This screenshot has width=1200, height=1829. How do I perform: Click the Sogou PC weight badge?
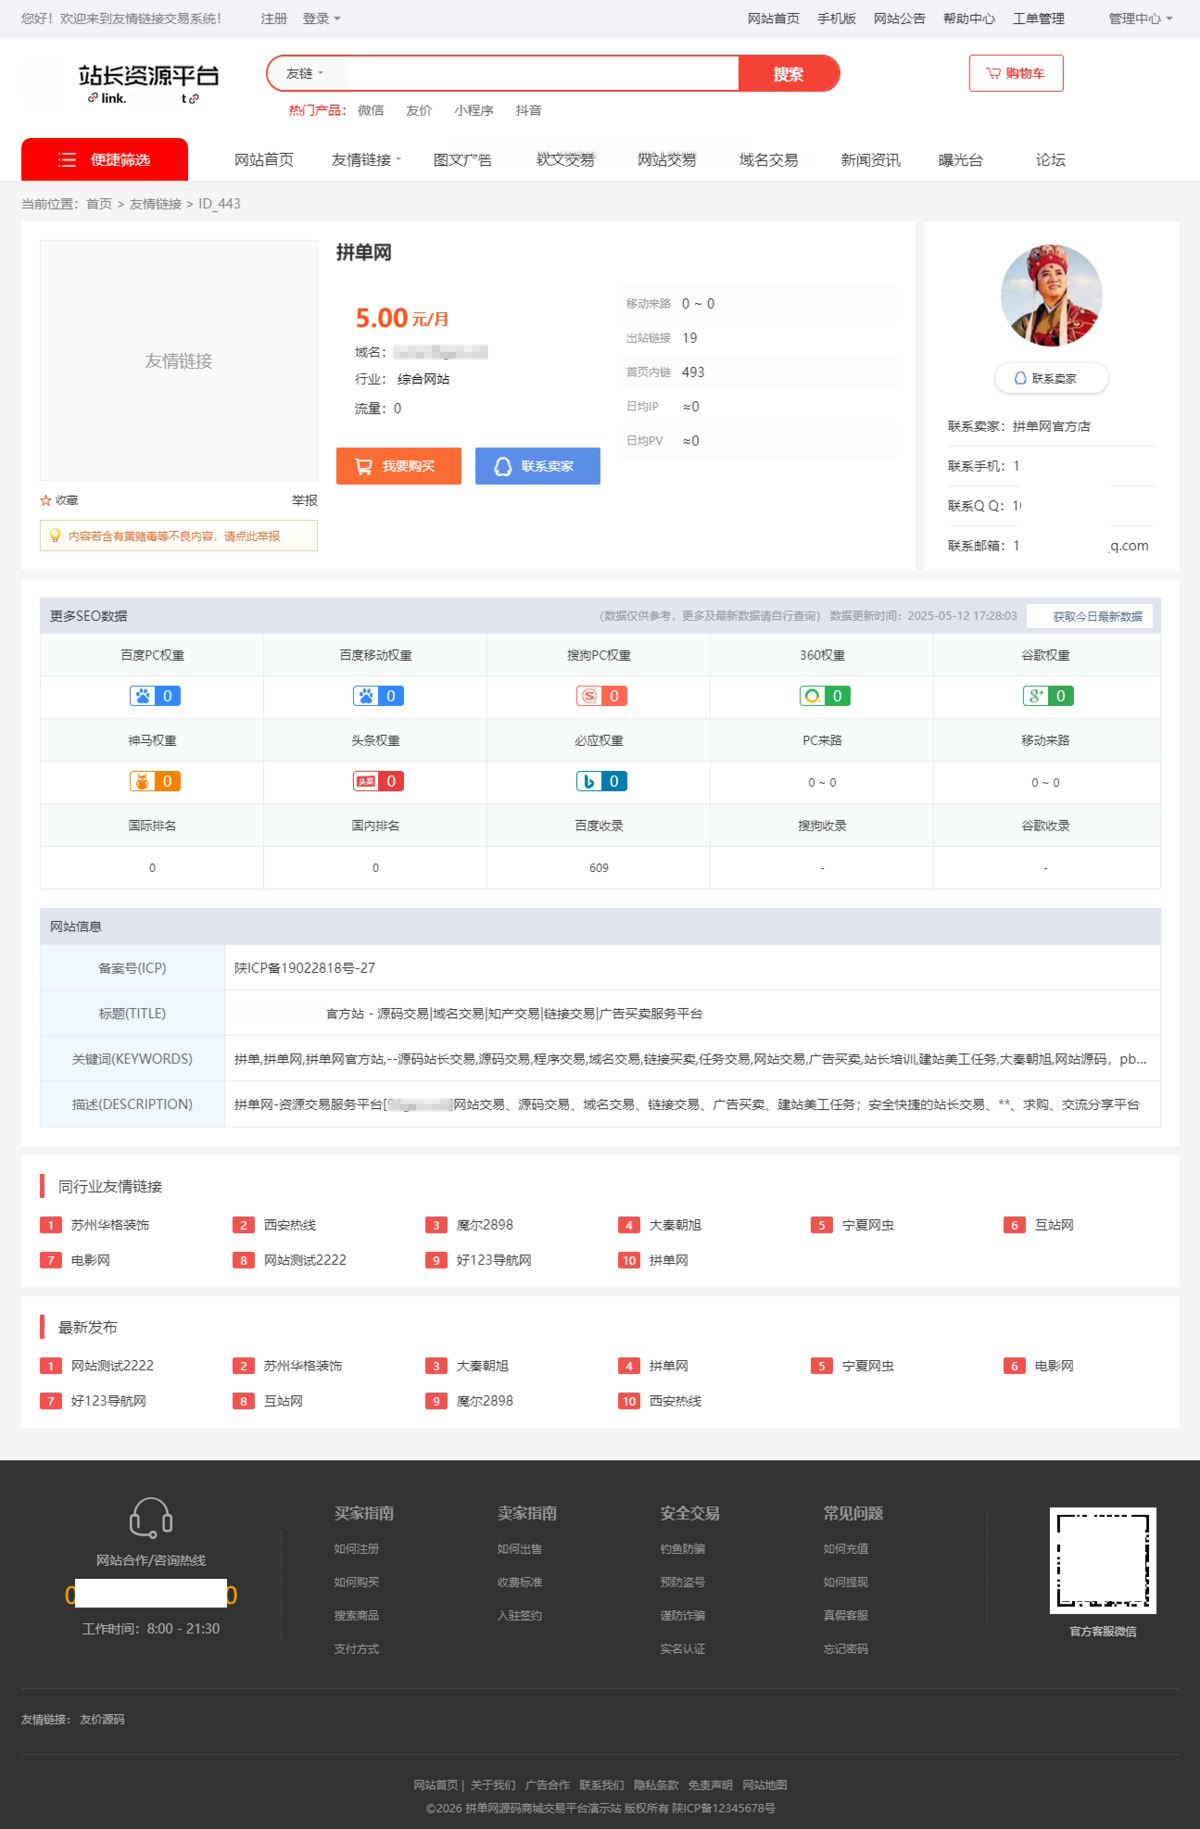point(601,696)
